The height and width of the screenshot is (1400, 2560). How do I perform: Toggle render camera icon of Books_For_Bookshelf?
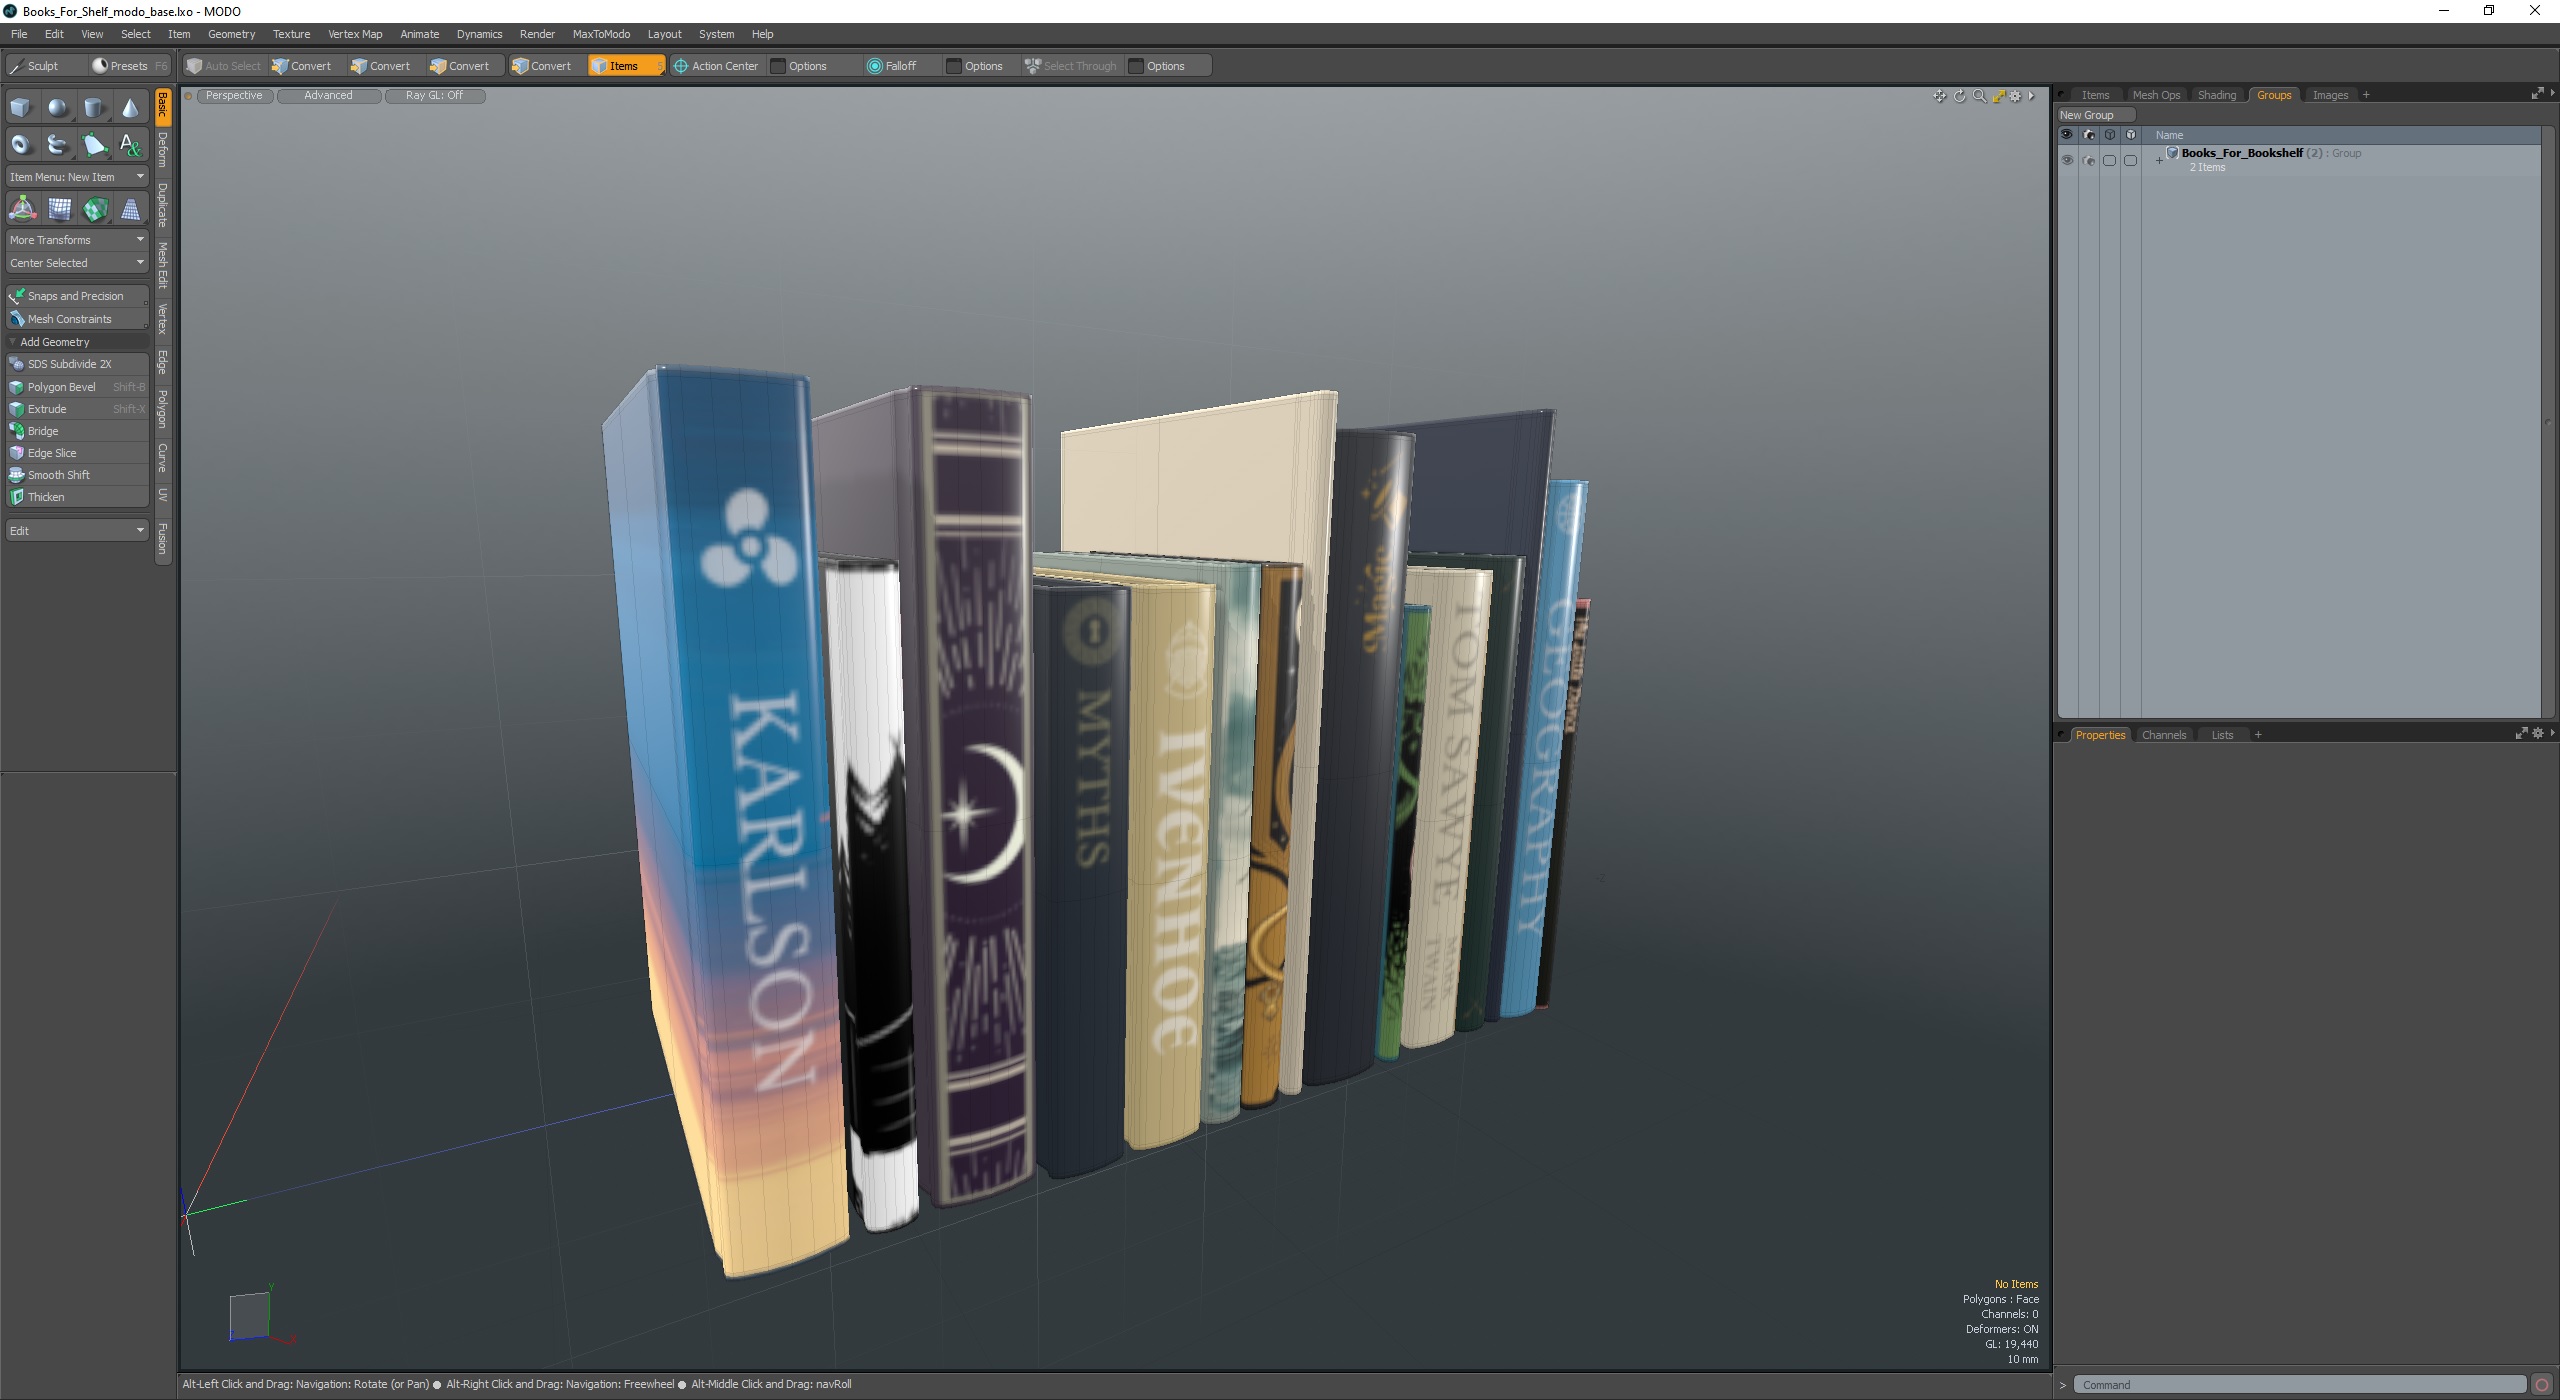coord(2088,160)
